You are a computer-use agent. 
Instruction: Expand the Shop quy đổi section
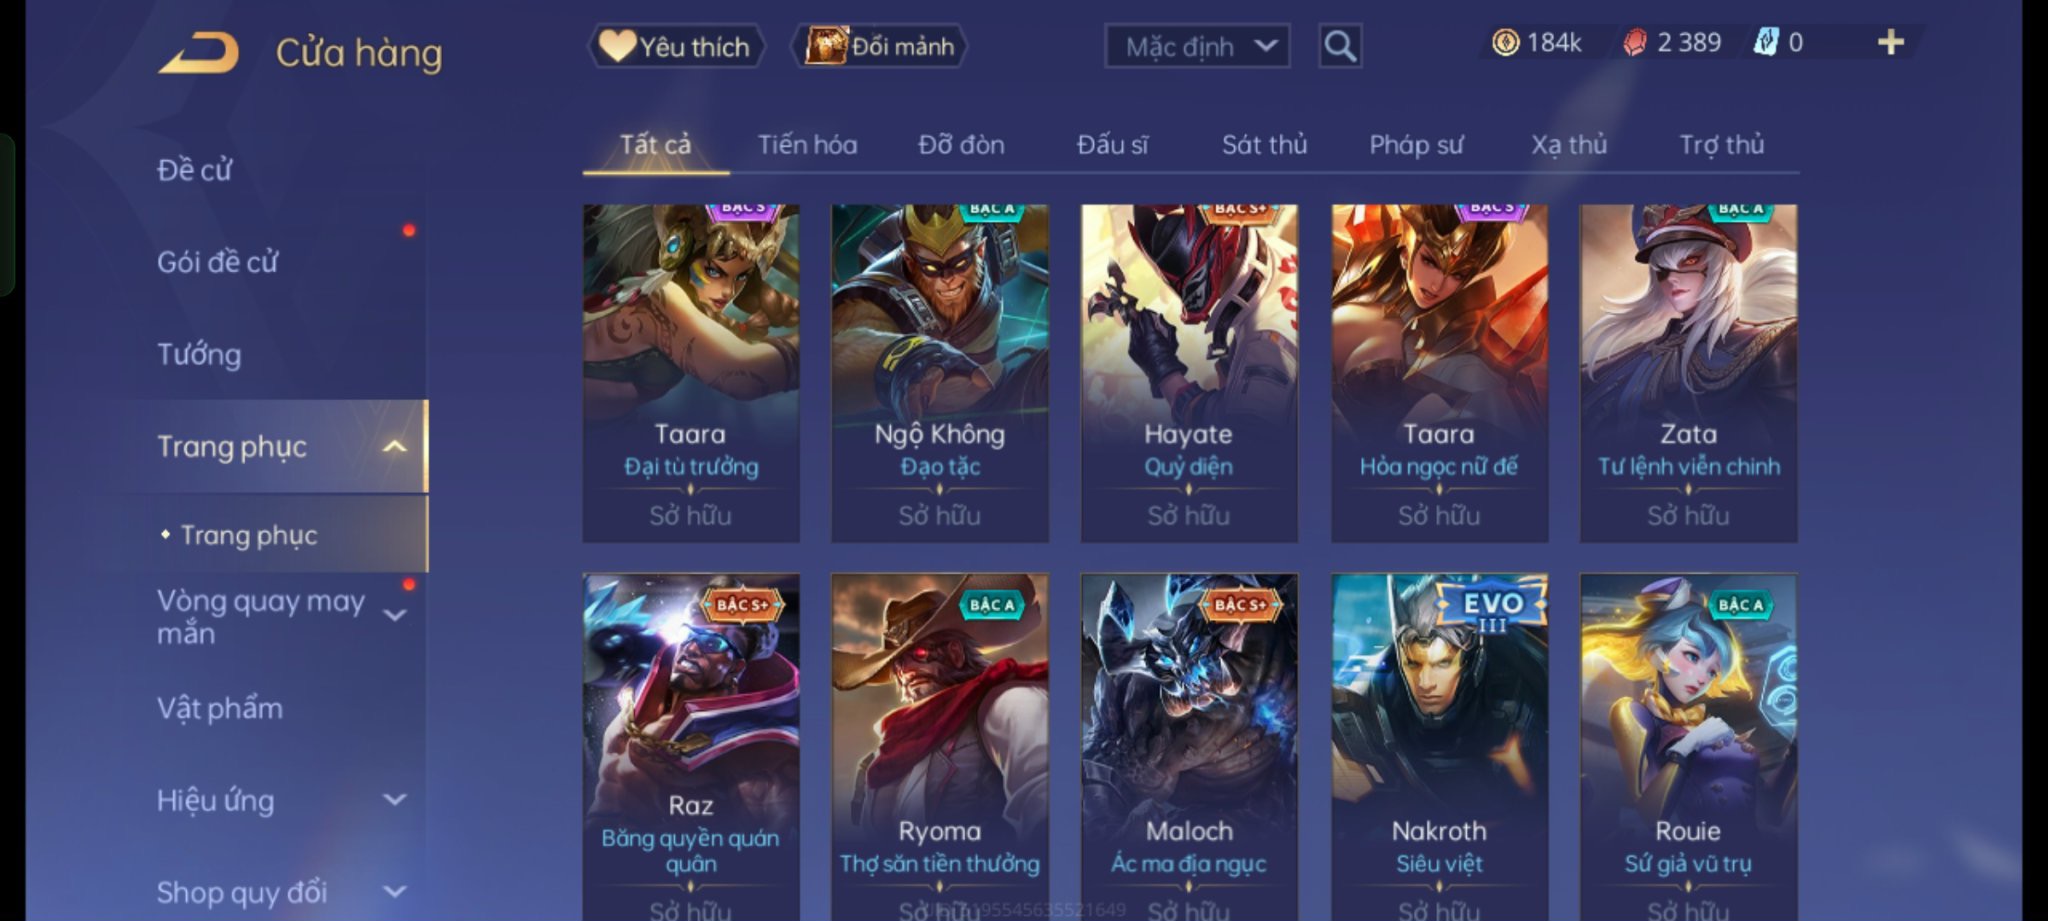click(395, 891)
